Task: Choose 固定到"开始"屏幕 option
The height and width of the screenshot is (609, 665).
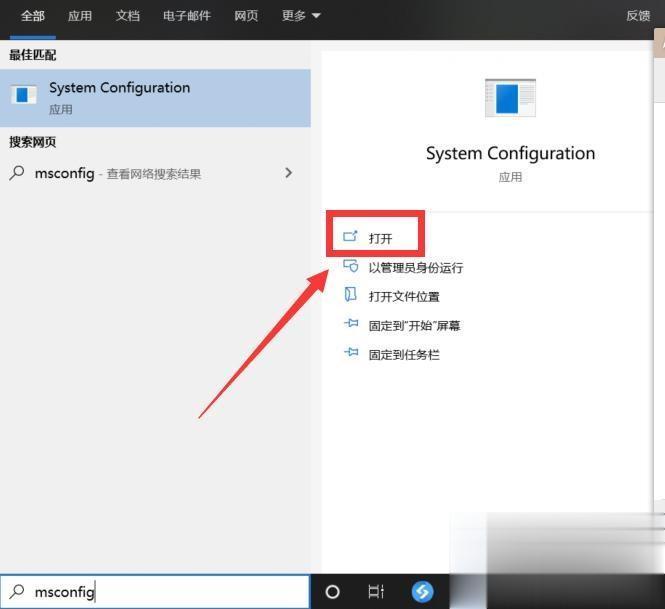Action: coord(414,326)
